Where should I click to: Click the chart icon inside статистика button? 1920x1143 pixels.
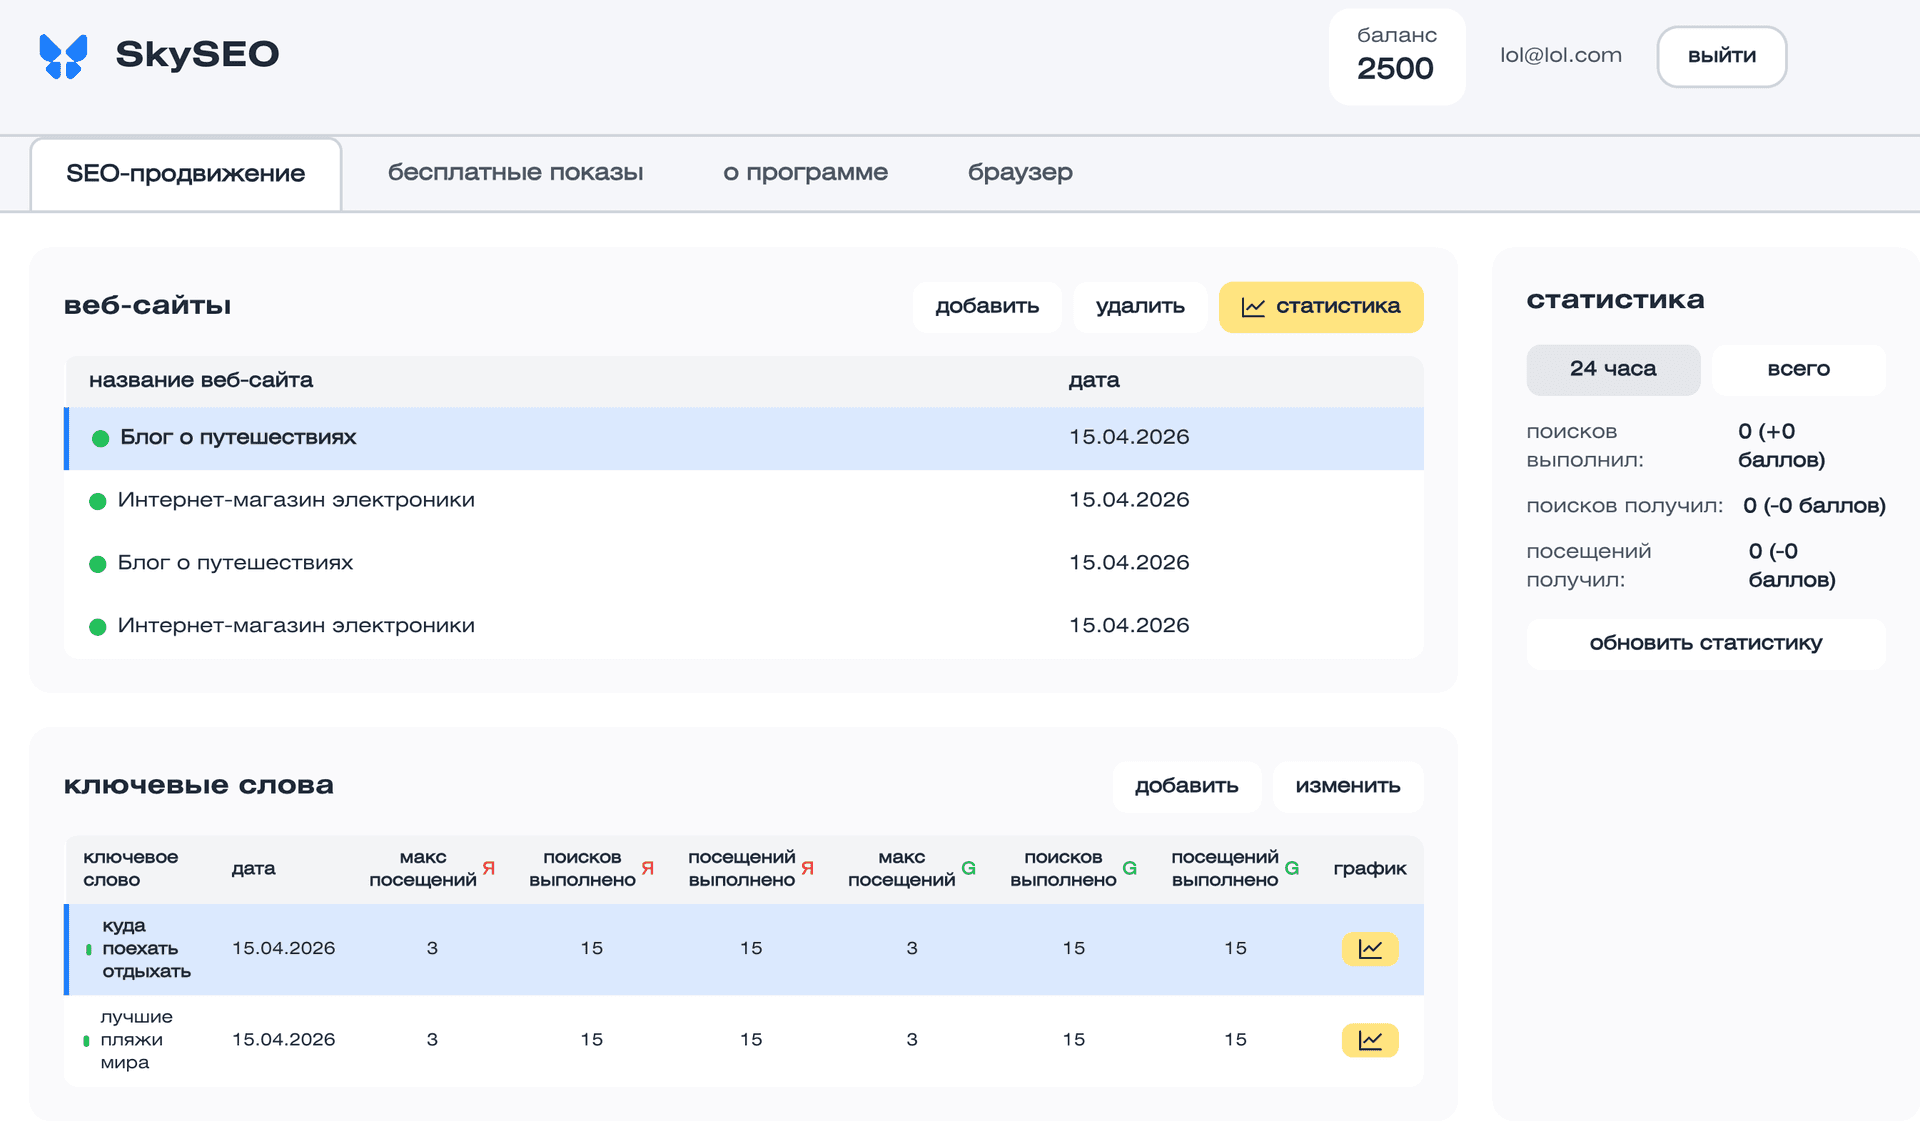[x=1252, y=307]
